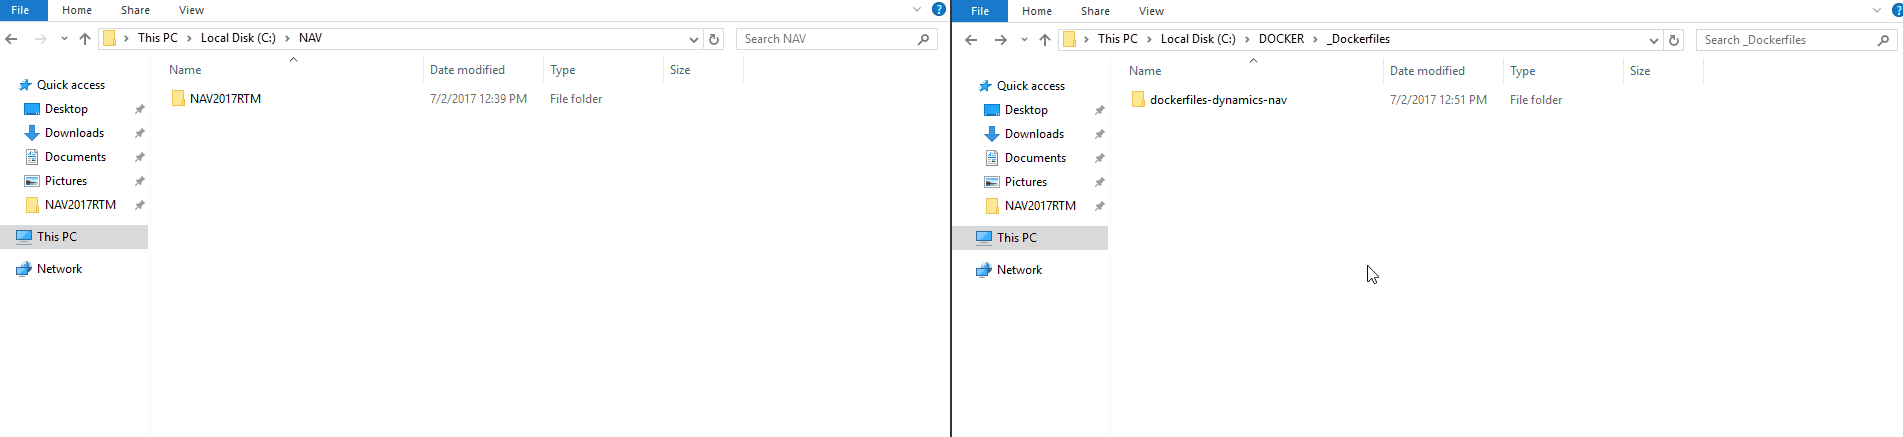The width and height of the screenshot is (1903, 437).
Task: Click Up arrow in left NAV window
Action: coord(85,39)
